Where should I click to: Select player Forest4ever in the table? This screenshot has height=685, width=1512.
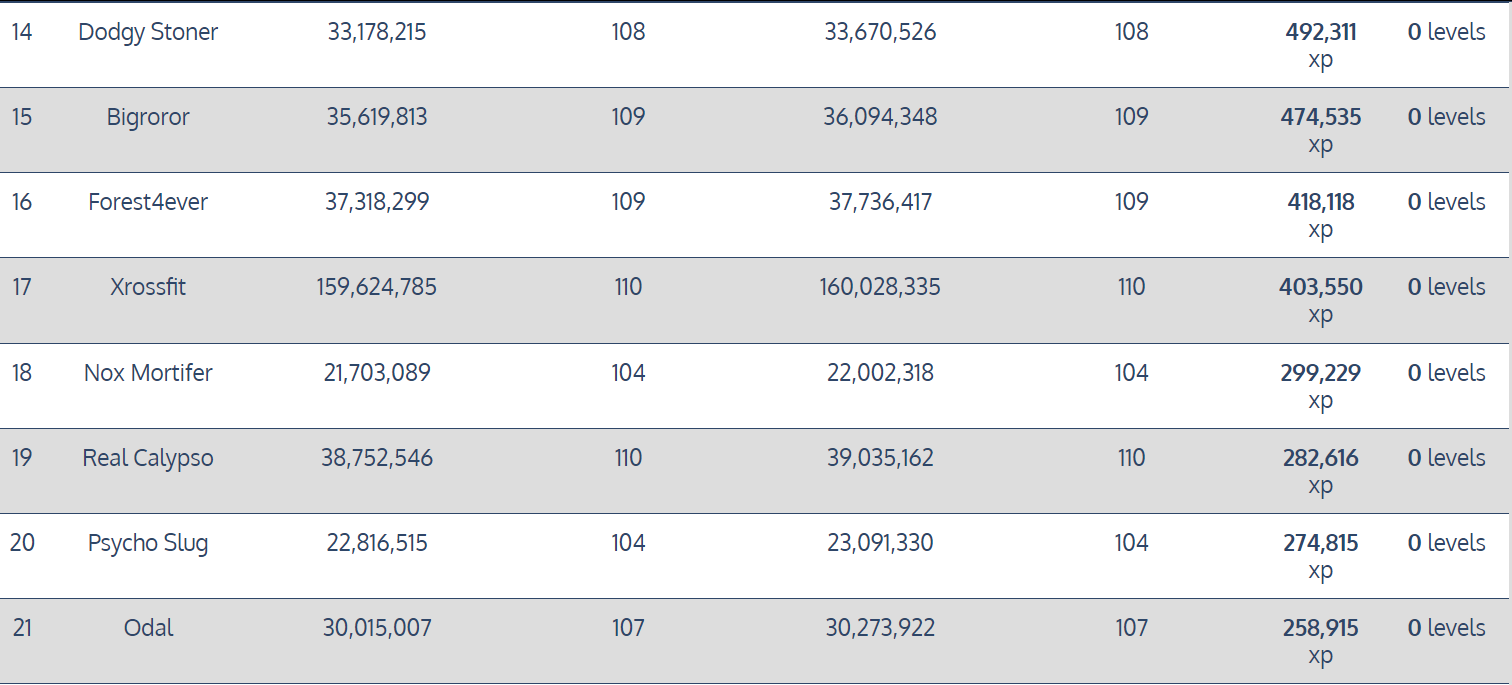click(x=148, y=202)
